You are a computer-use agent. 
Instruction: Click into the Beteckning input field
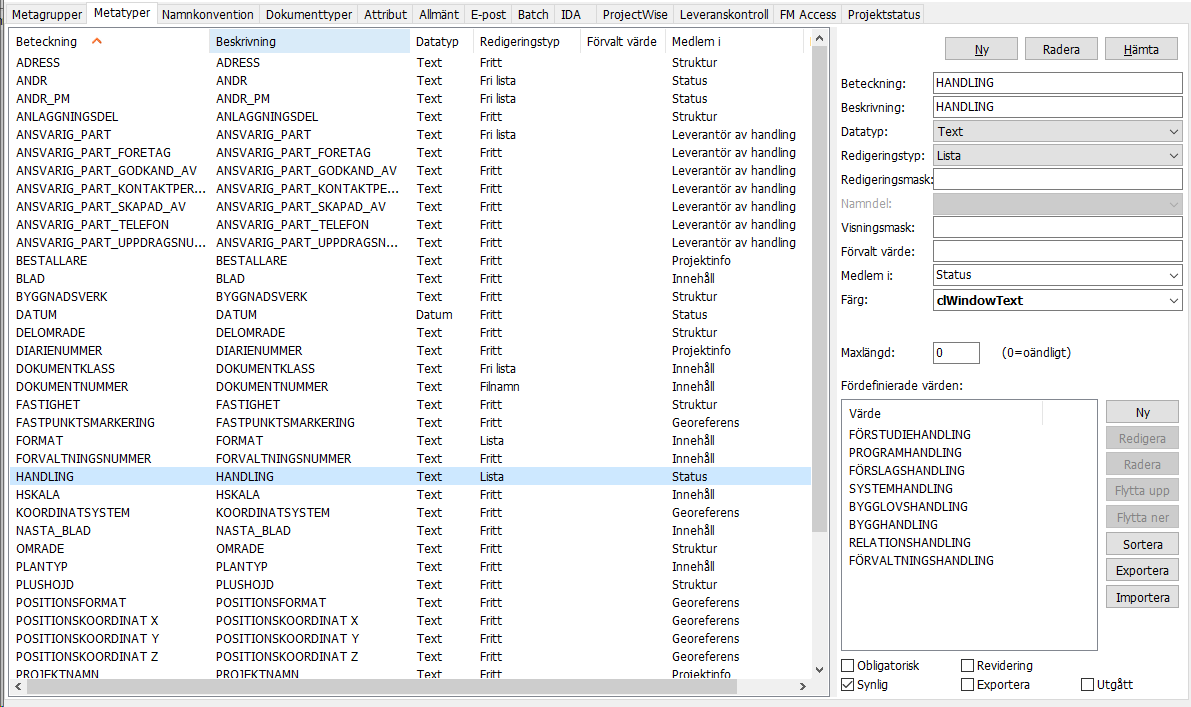pyautogui.click(x=1057, y=83)
